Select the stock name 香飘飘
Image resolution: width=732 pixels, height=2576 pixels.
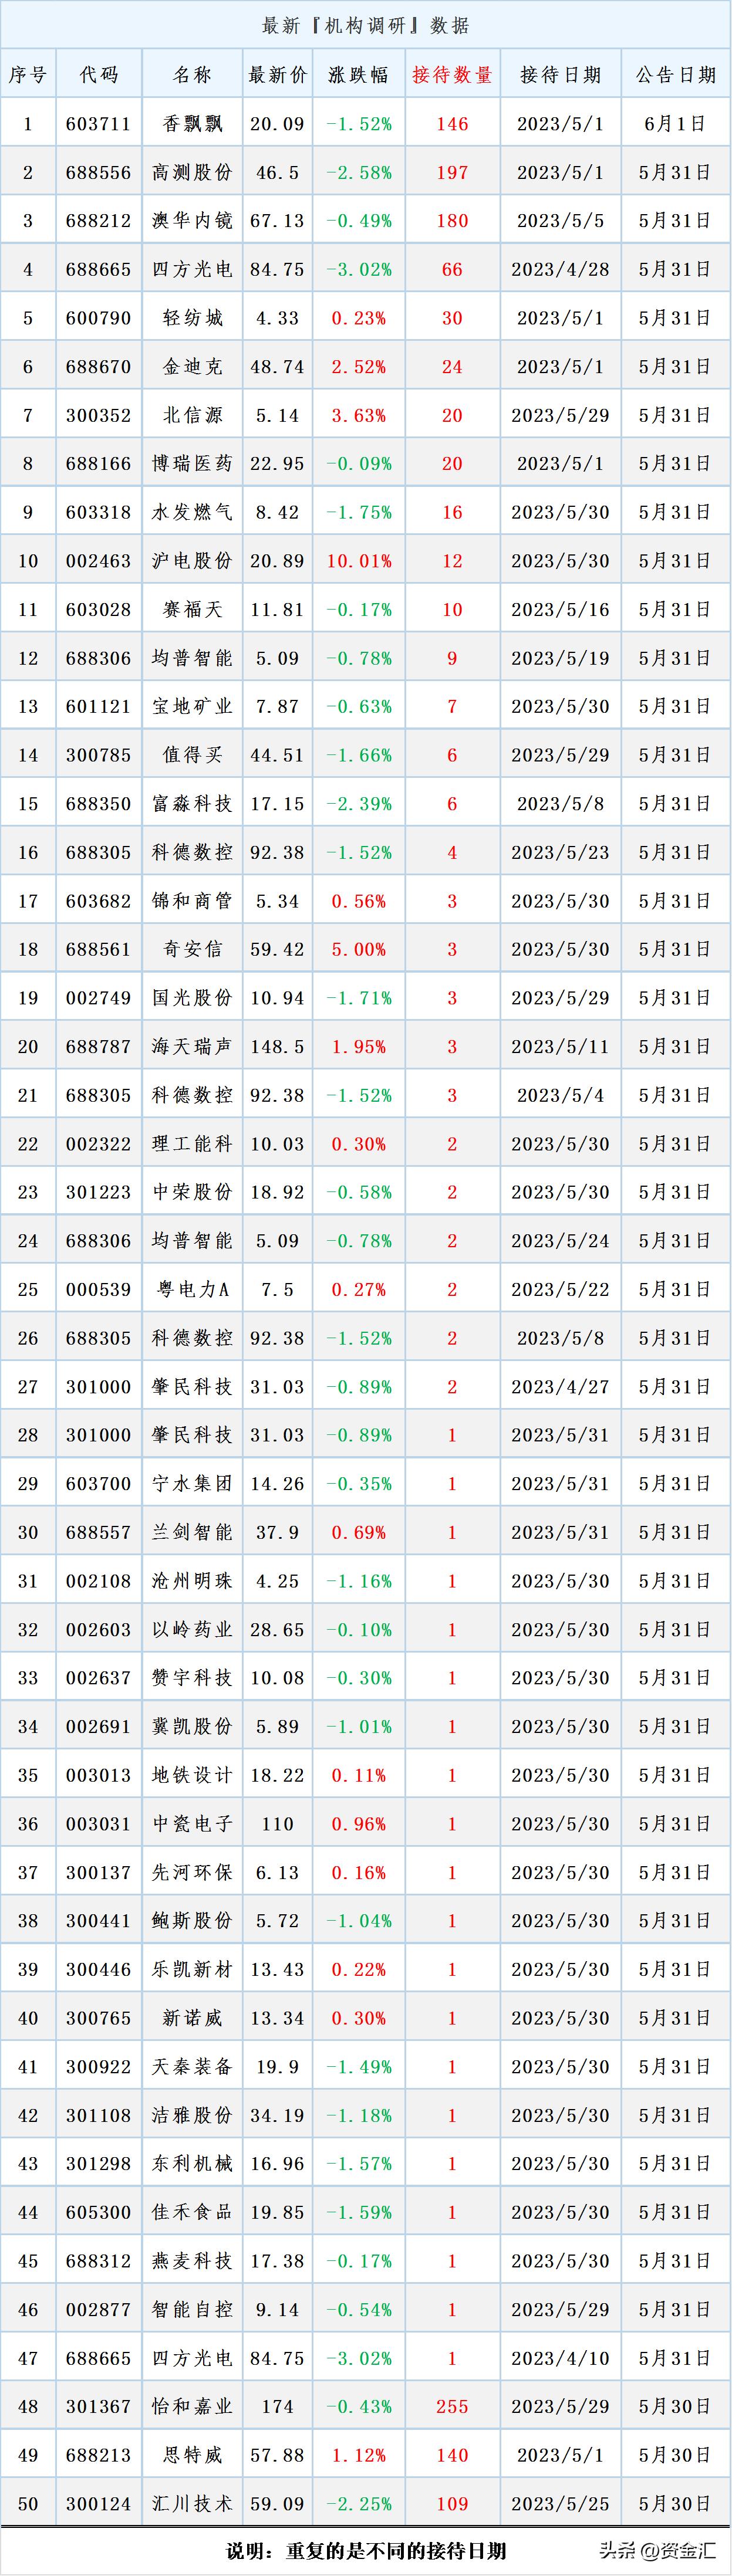pos(192,124)
